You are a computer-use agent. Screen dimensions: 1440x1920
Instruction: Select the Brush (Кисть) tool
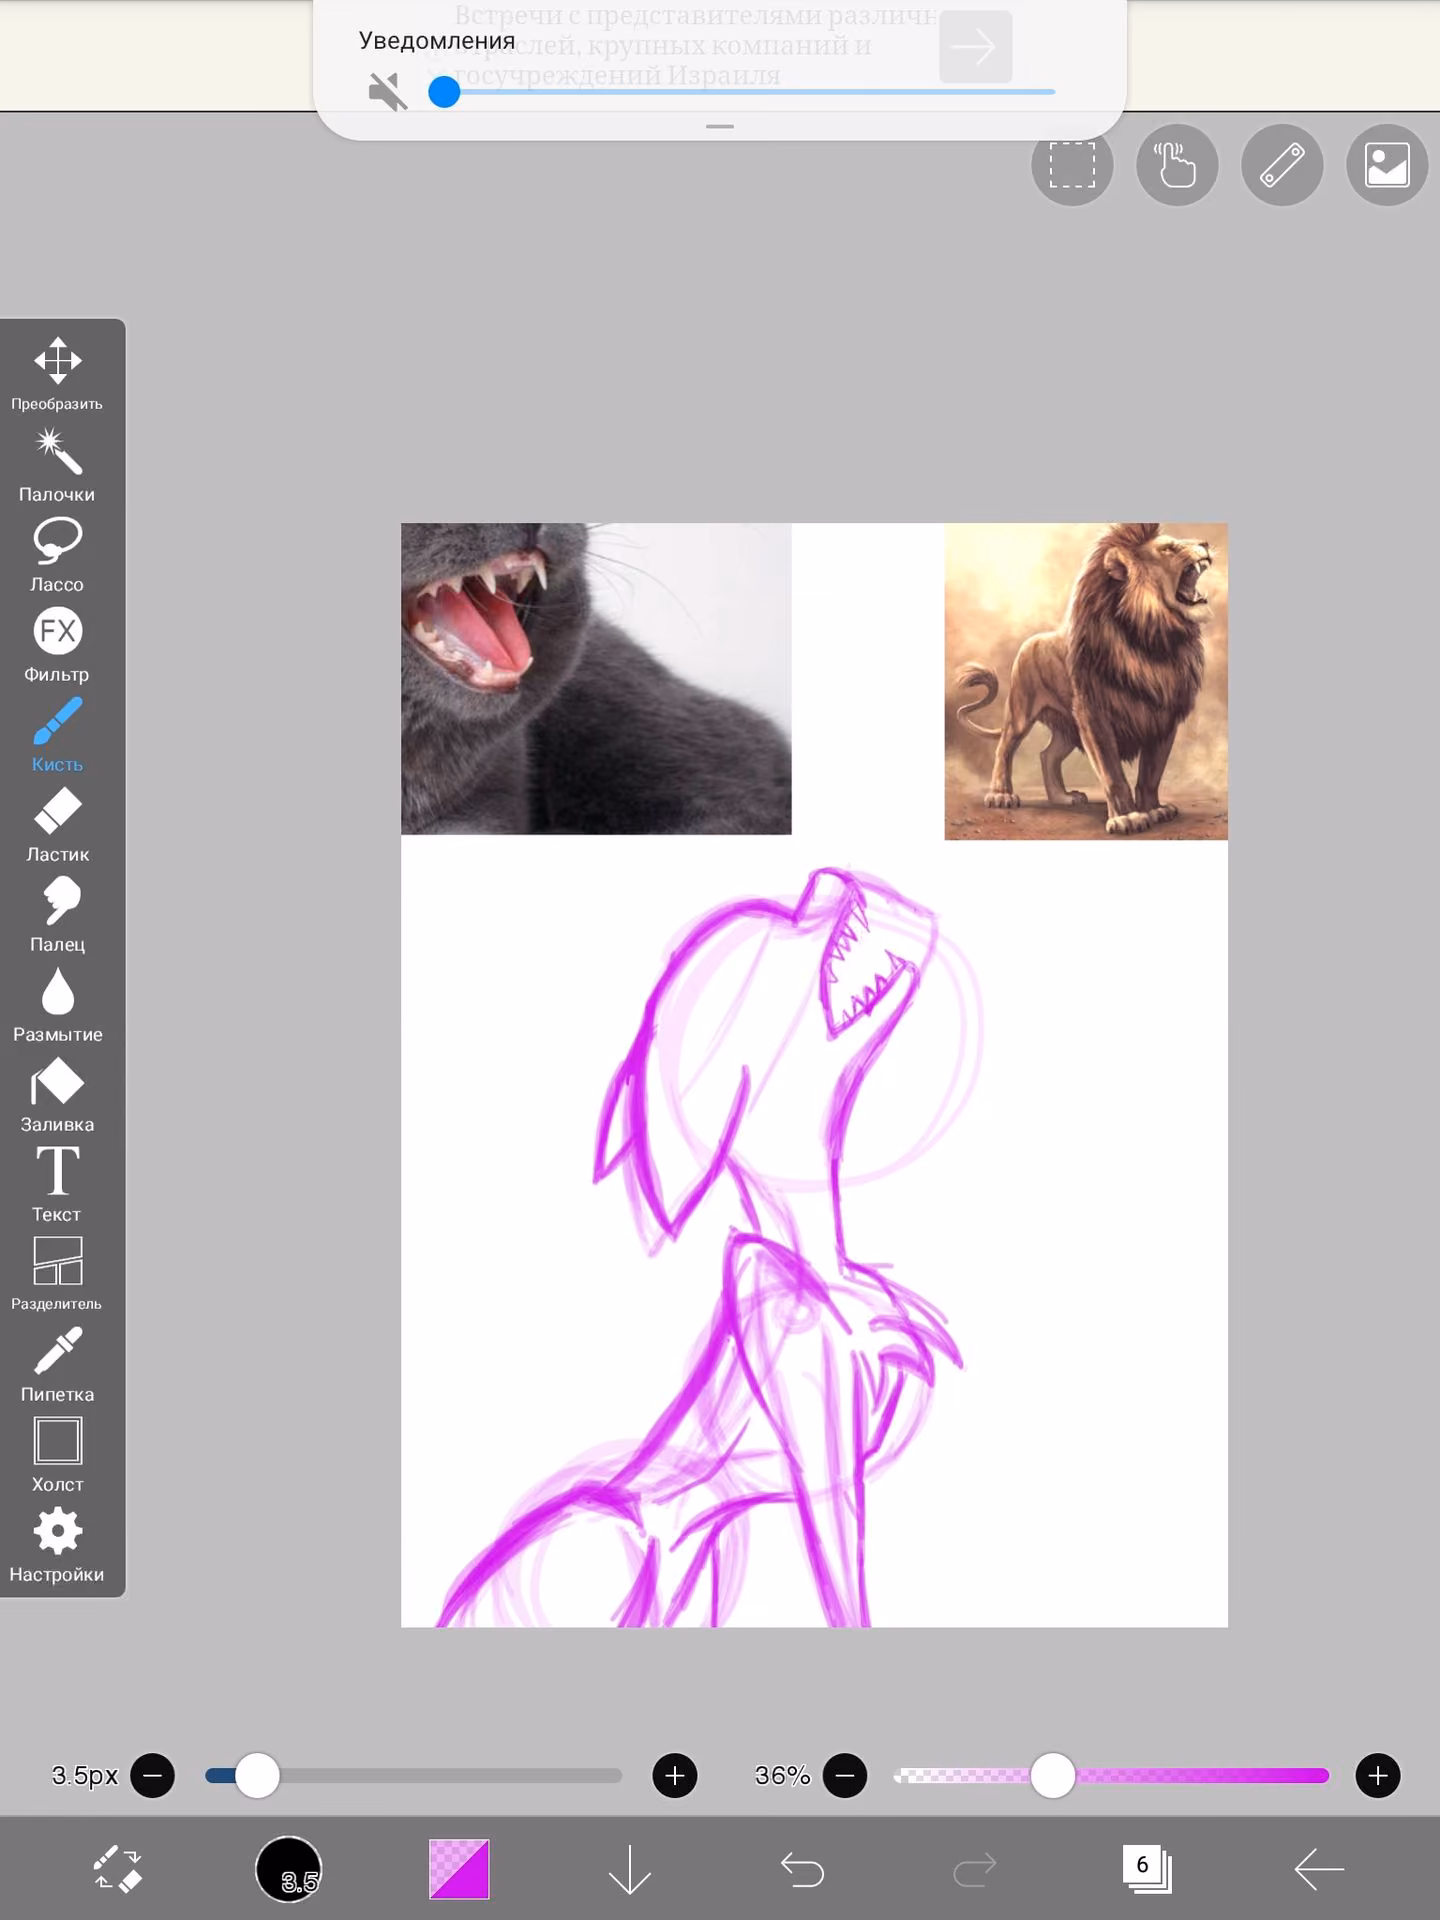point(57,735)
